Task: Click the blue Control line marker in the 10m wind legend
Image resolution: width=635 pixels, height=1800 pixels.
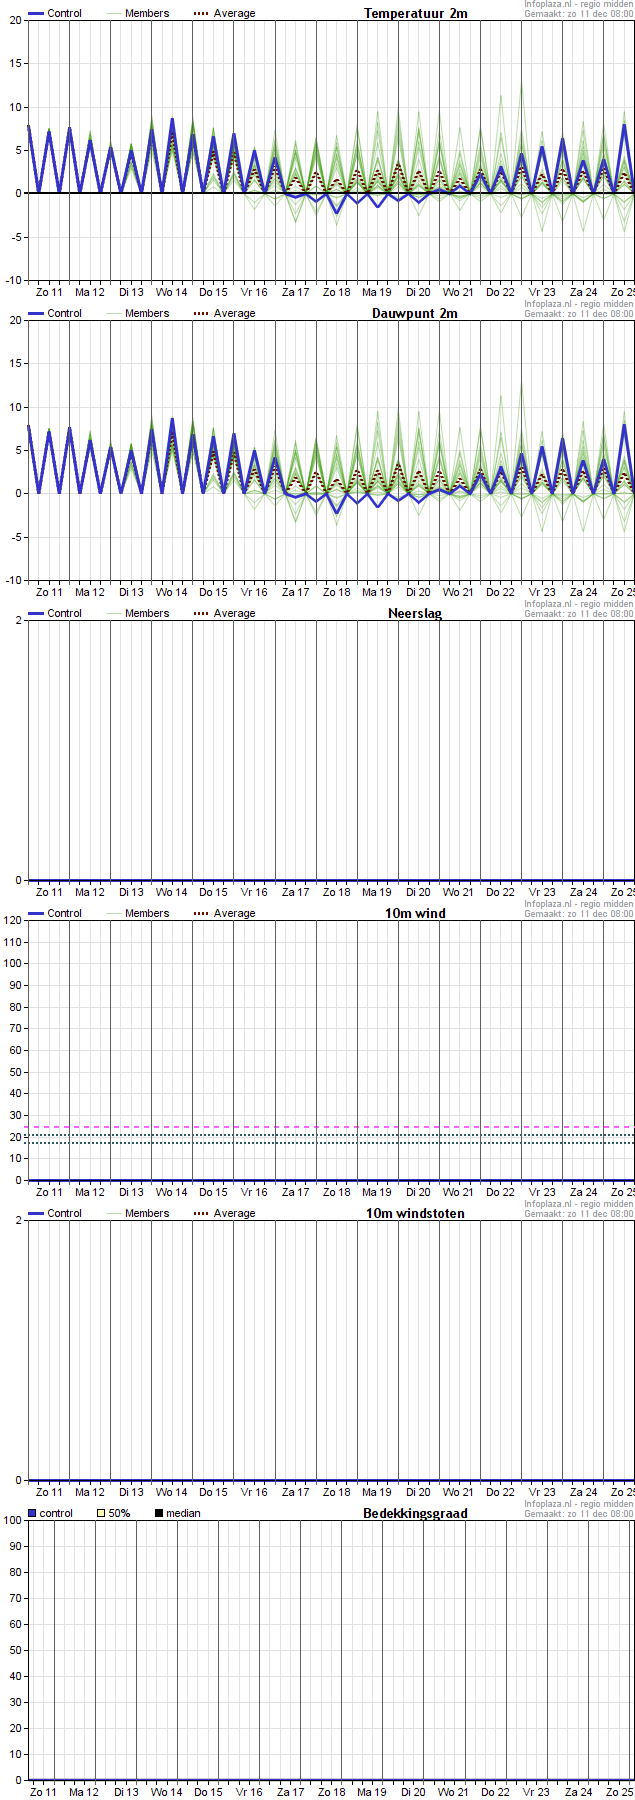Action: point(36,914)
